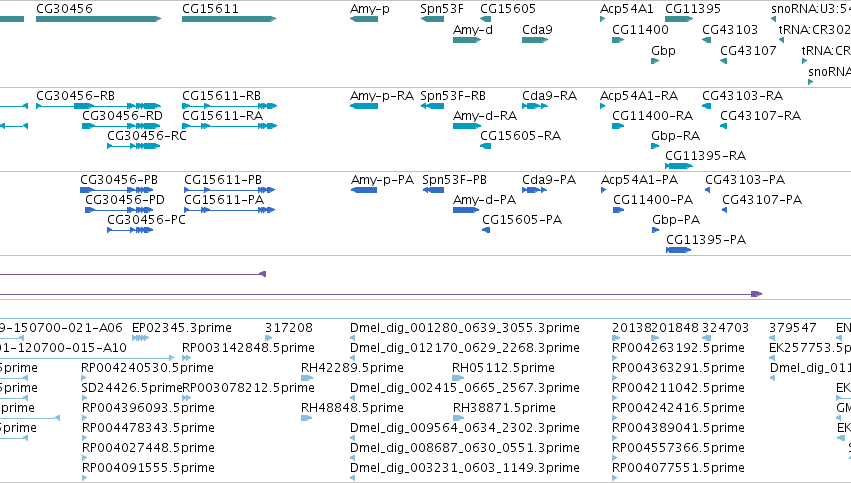Screen dimensions: 851x483
Task: Select the Cda9 gene feature bar
Action: [x=535, y=40]
